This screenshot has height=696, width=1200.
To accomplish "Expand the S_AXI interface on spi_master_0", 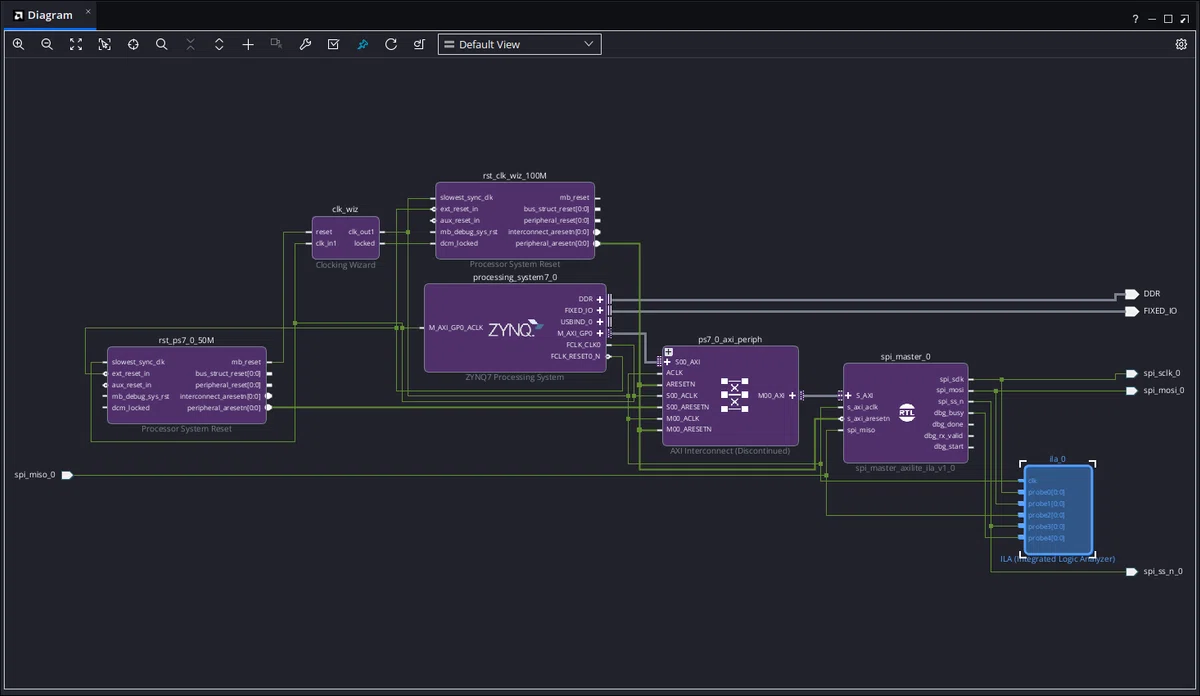I will (x=849, y=395).
